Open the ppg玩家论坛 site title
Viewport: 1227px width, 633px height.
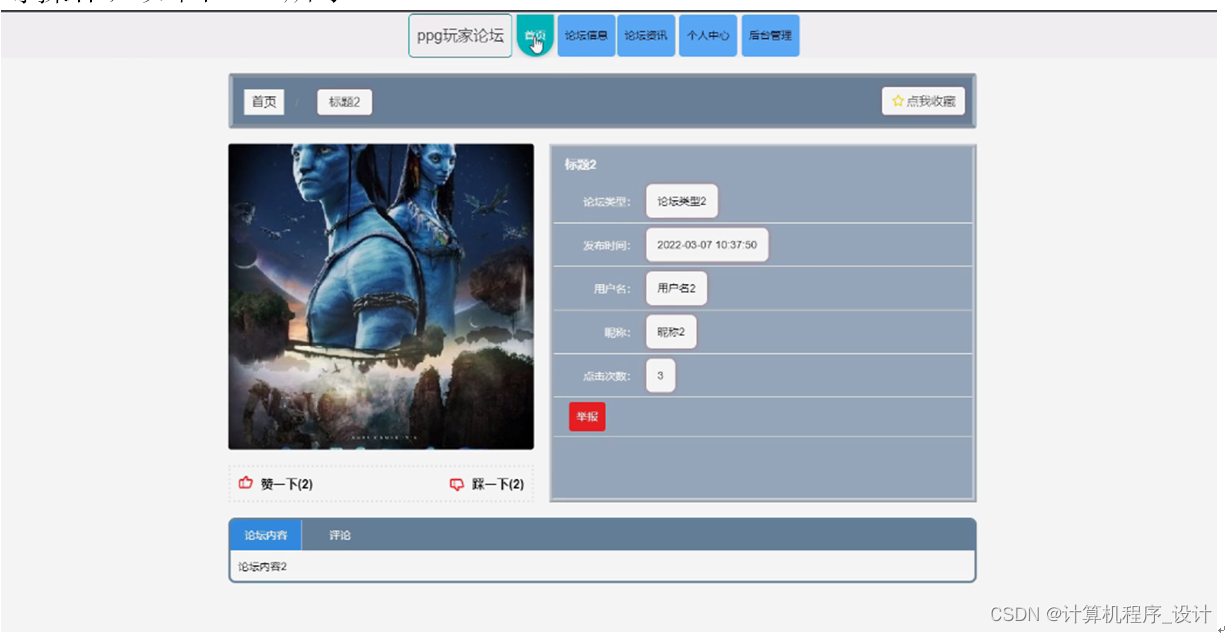(460, 36)
